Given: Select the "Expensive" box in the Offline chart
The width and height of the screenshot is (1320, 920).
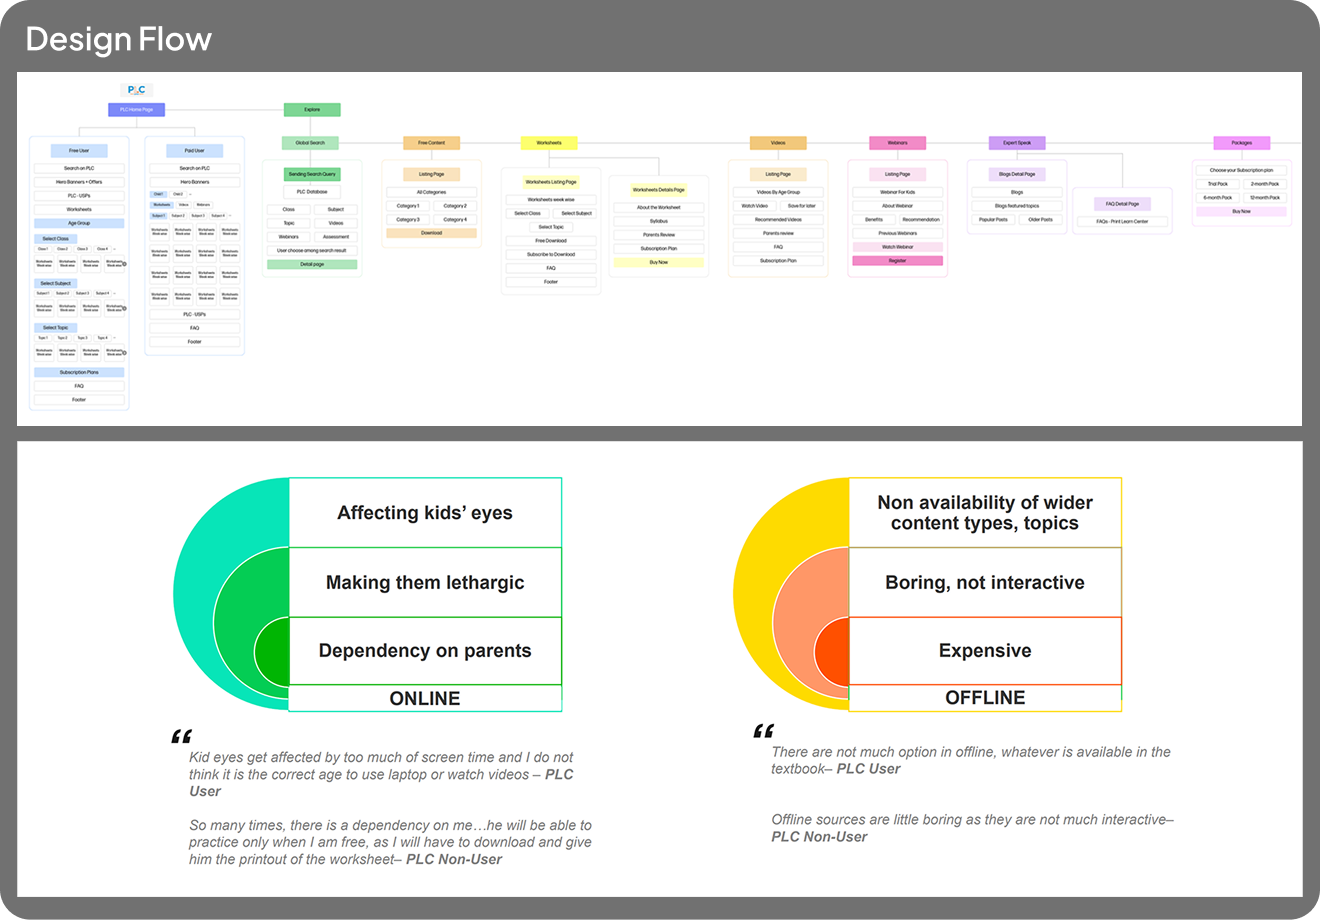Looking at the screenshot, I should (x=985, y=651).
